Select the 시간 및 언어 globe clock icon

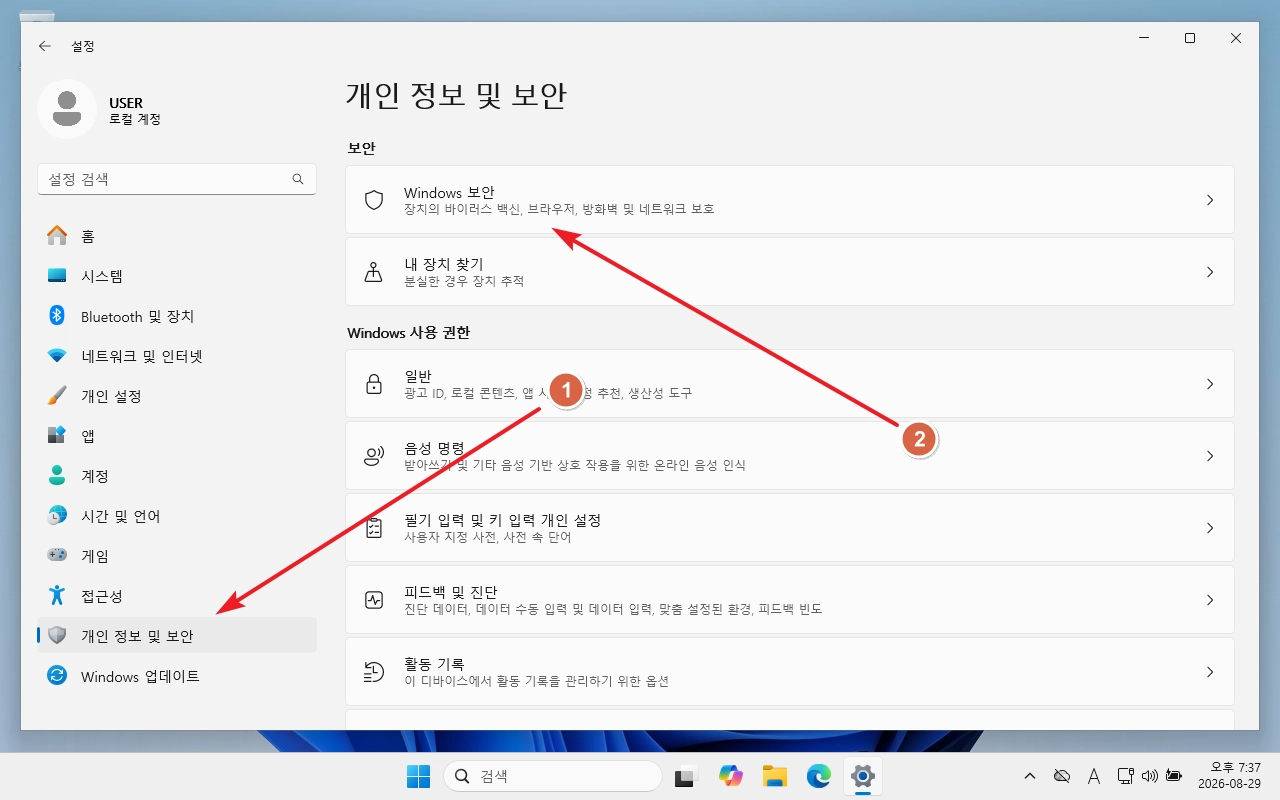[57, 516]
